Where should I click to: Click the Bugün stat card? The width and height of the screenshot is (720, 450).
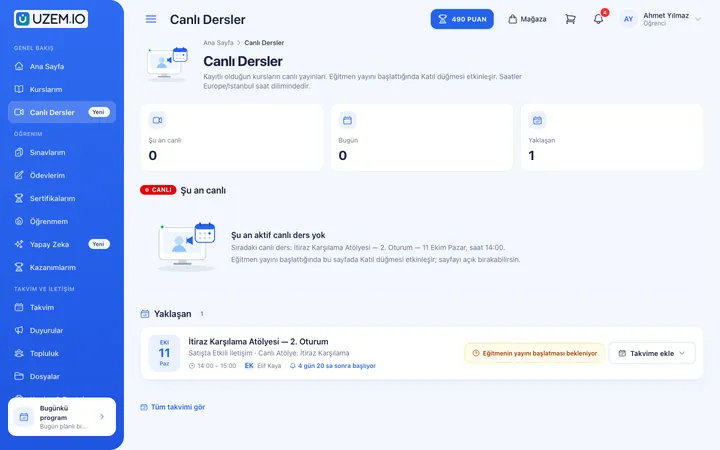[422, 137]
